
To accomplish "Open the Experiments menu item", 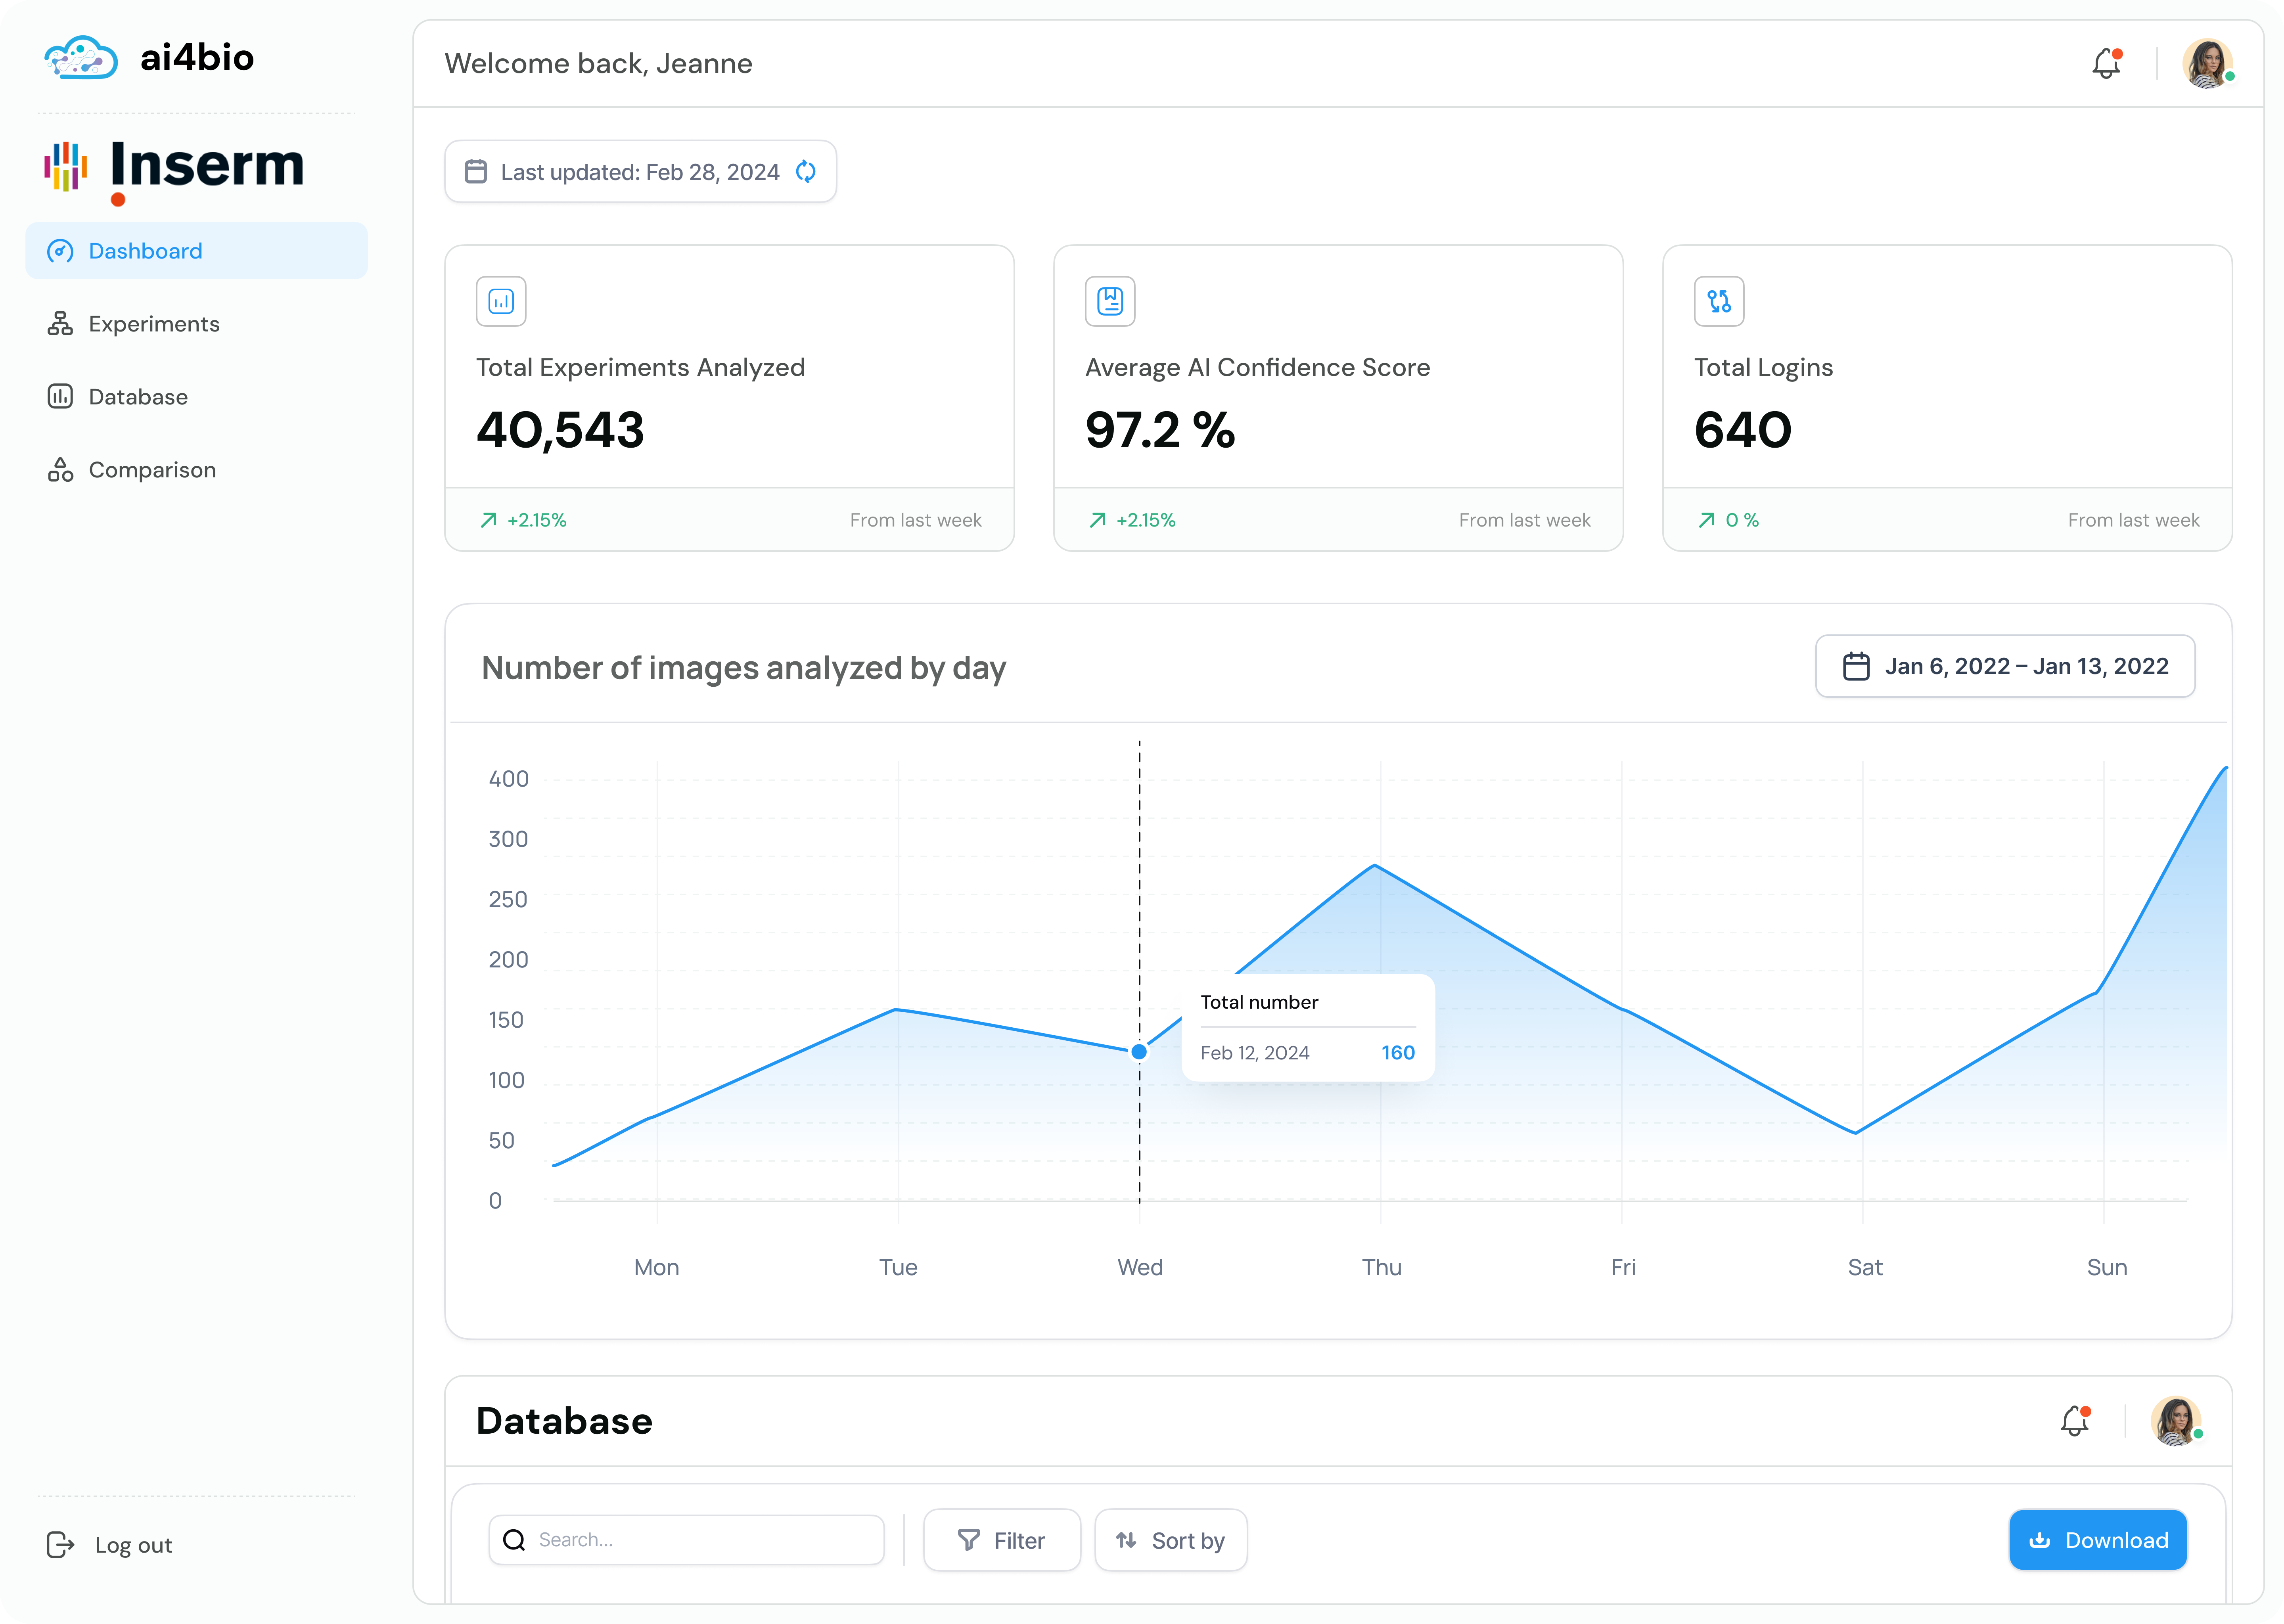I will 196,324.
